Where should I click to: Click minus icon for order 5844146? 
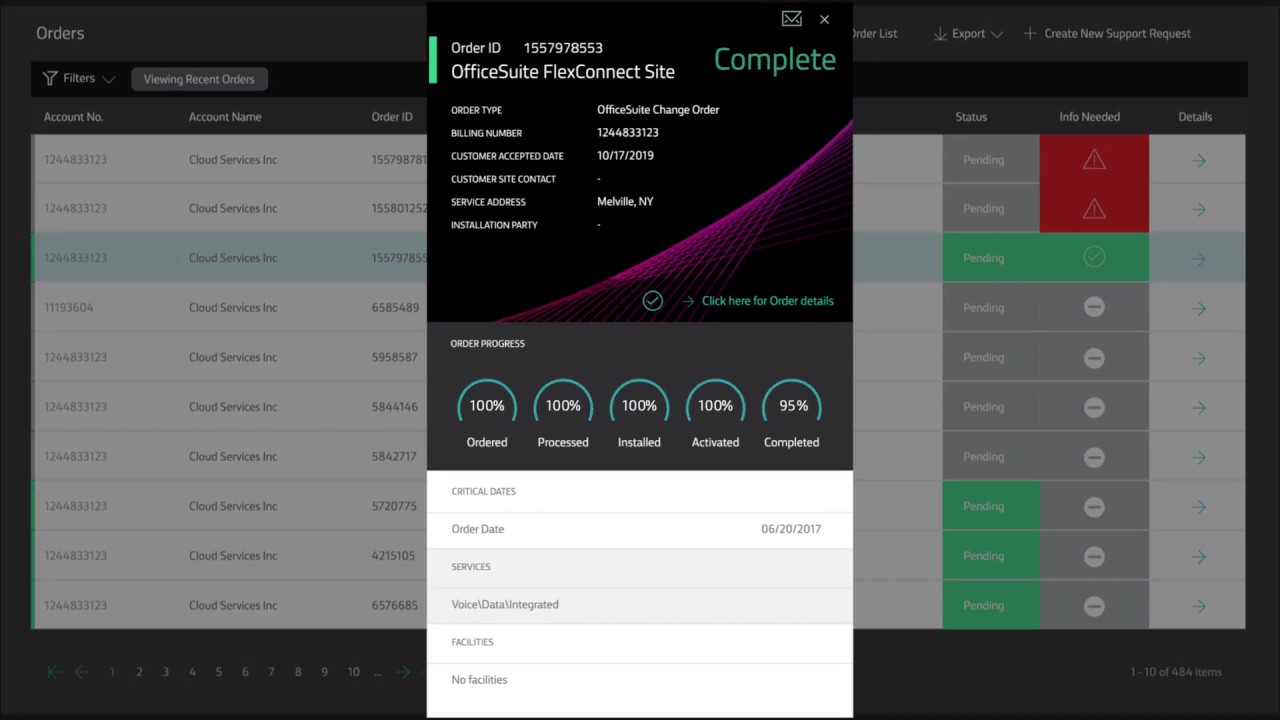pyautogui.click(x=1094, y=407)
